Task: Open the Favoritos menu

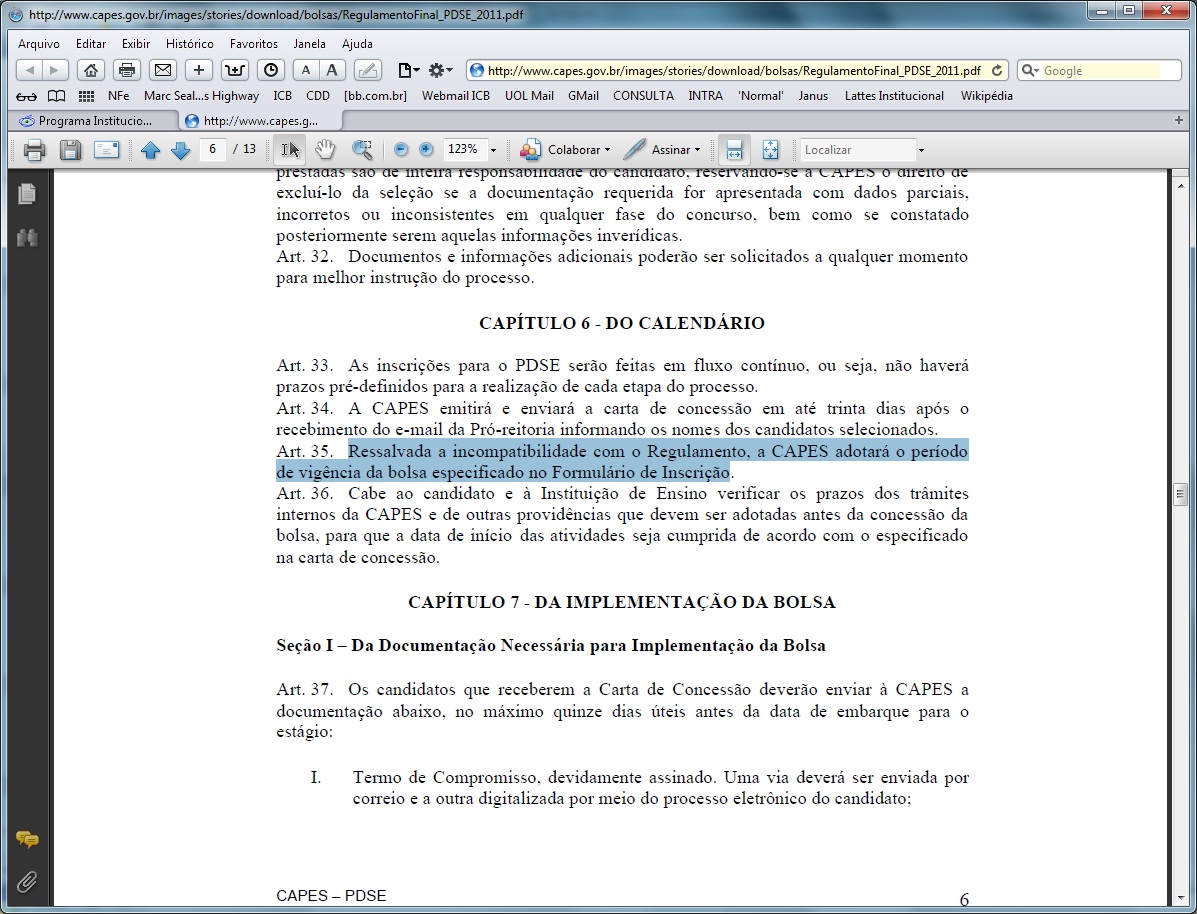Action: point(253,44)
